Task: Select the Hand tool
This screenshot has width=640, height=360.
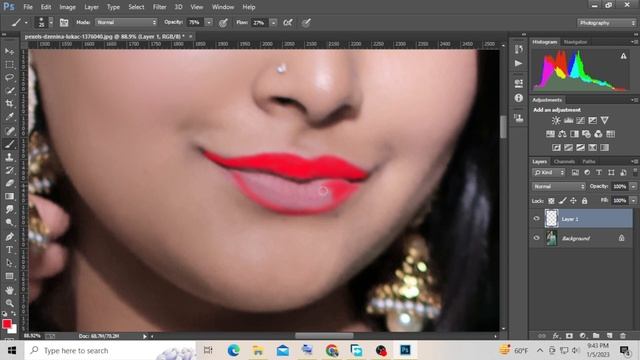Action: (9, 290)
